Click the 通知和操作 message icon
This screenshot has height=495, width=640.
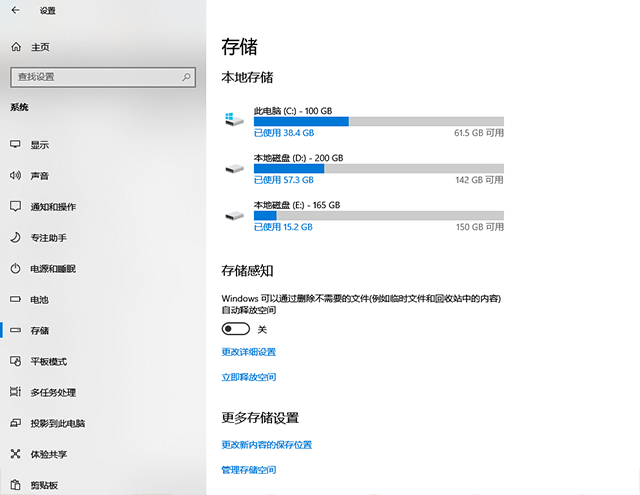(16, 206)
